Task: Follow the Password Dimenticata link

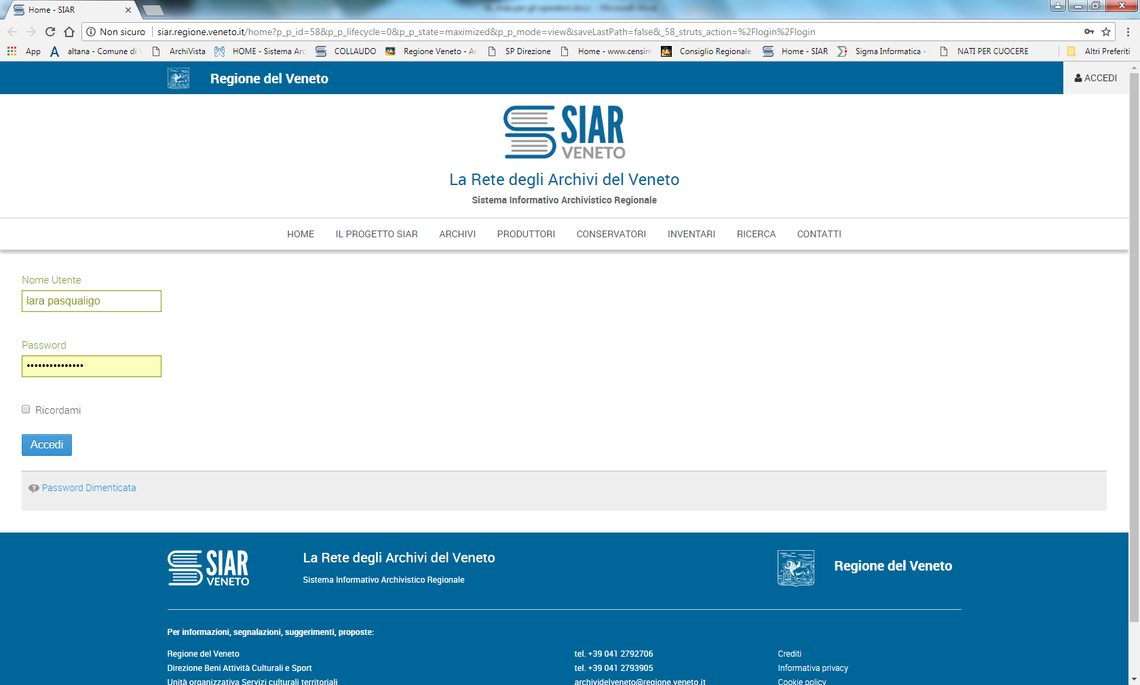Action: click(x=88, y=488)
